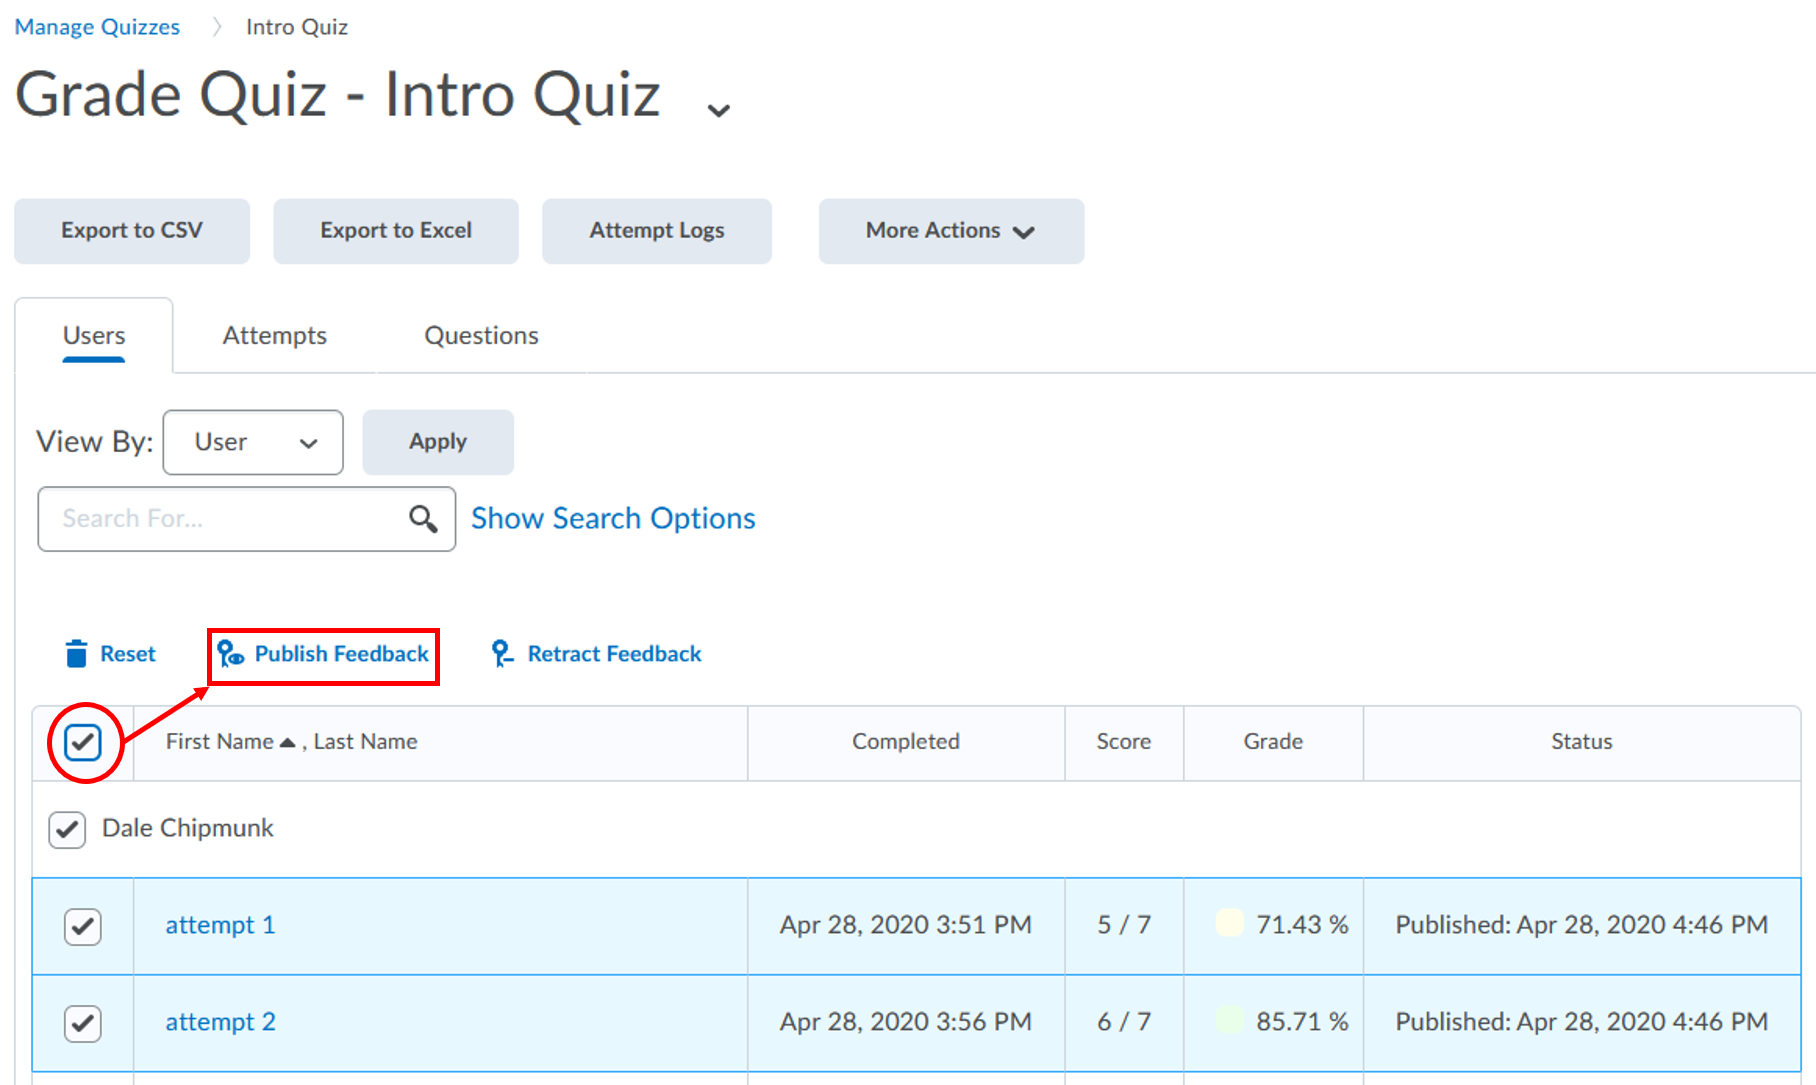Switch to the Attempts tab
The height and width of the screenshot is (1085, 1816).
click(274, 335)
